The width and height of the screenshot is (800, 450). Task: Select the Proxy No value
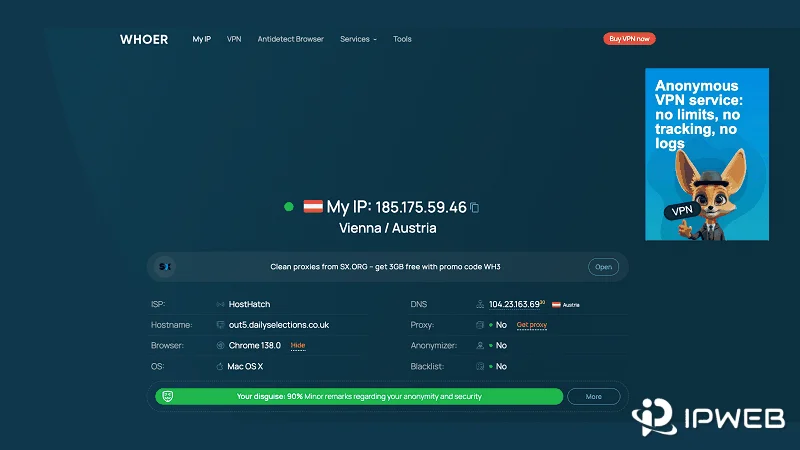tap(501, 325)
